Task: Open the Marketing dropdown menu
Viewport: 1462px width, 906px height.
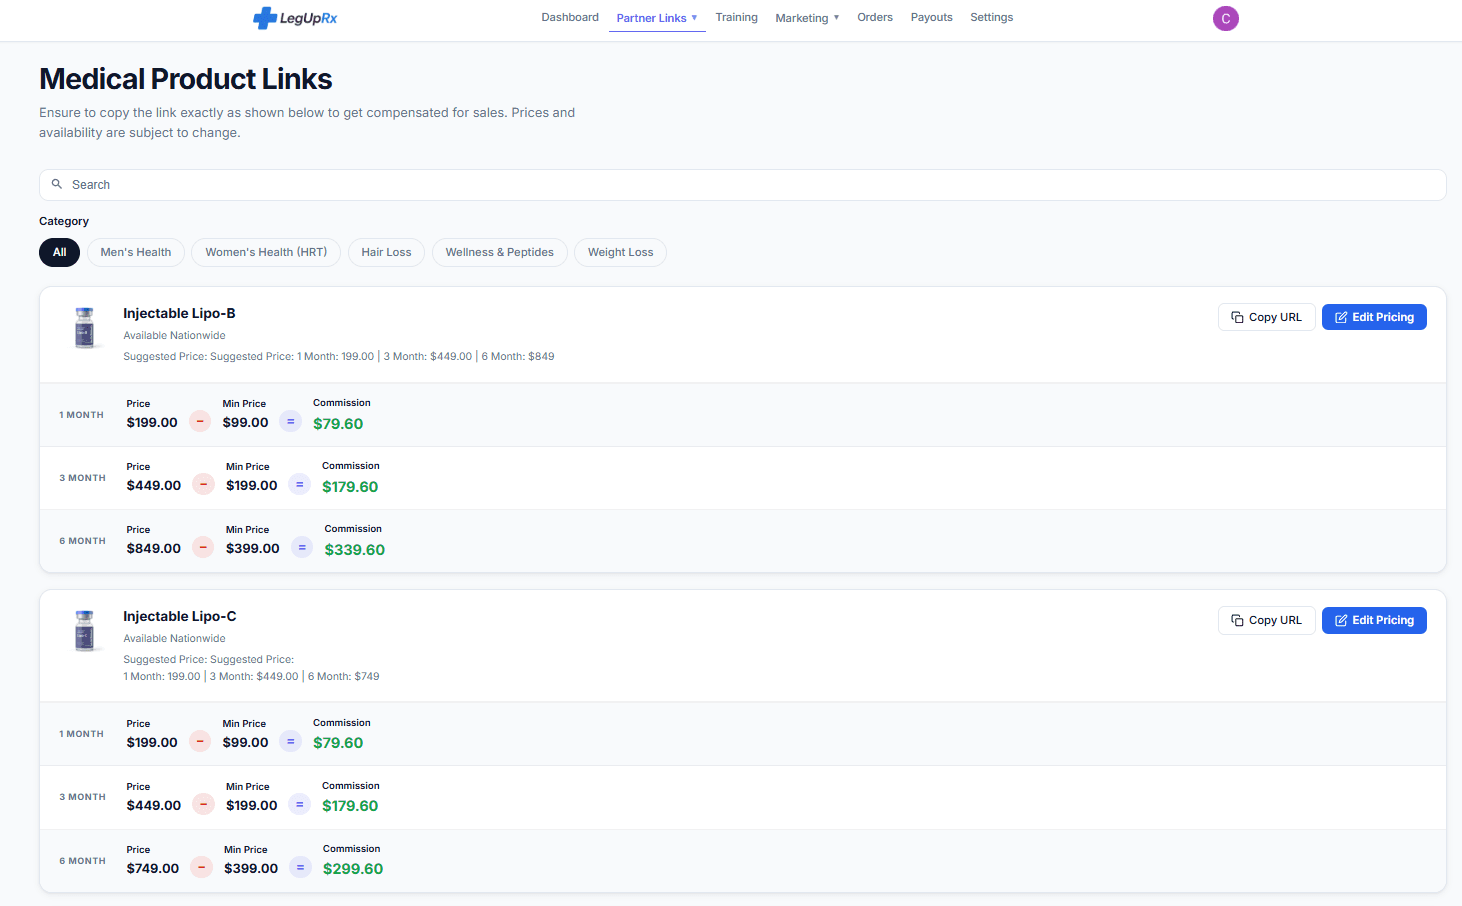Action: click(806, 17)
